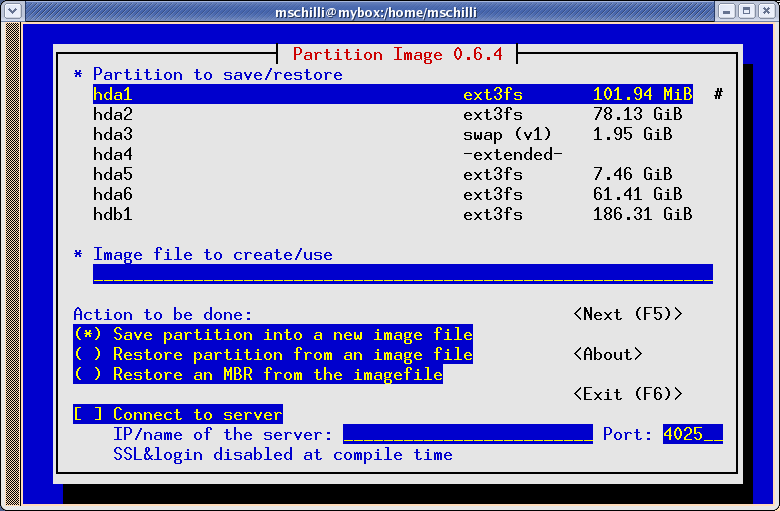This screenshot has width=780, height=511.
Task: Maximize the terminal window
Action: 747,11
